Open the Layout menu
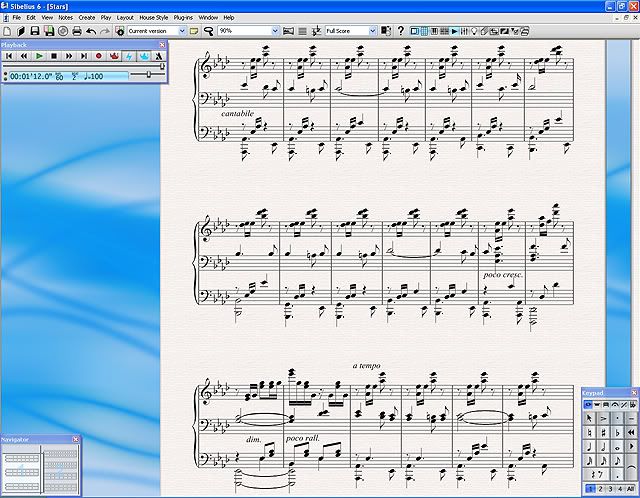640x498 pixels. [x=125, y=18]
